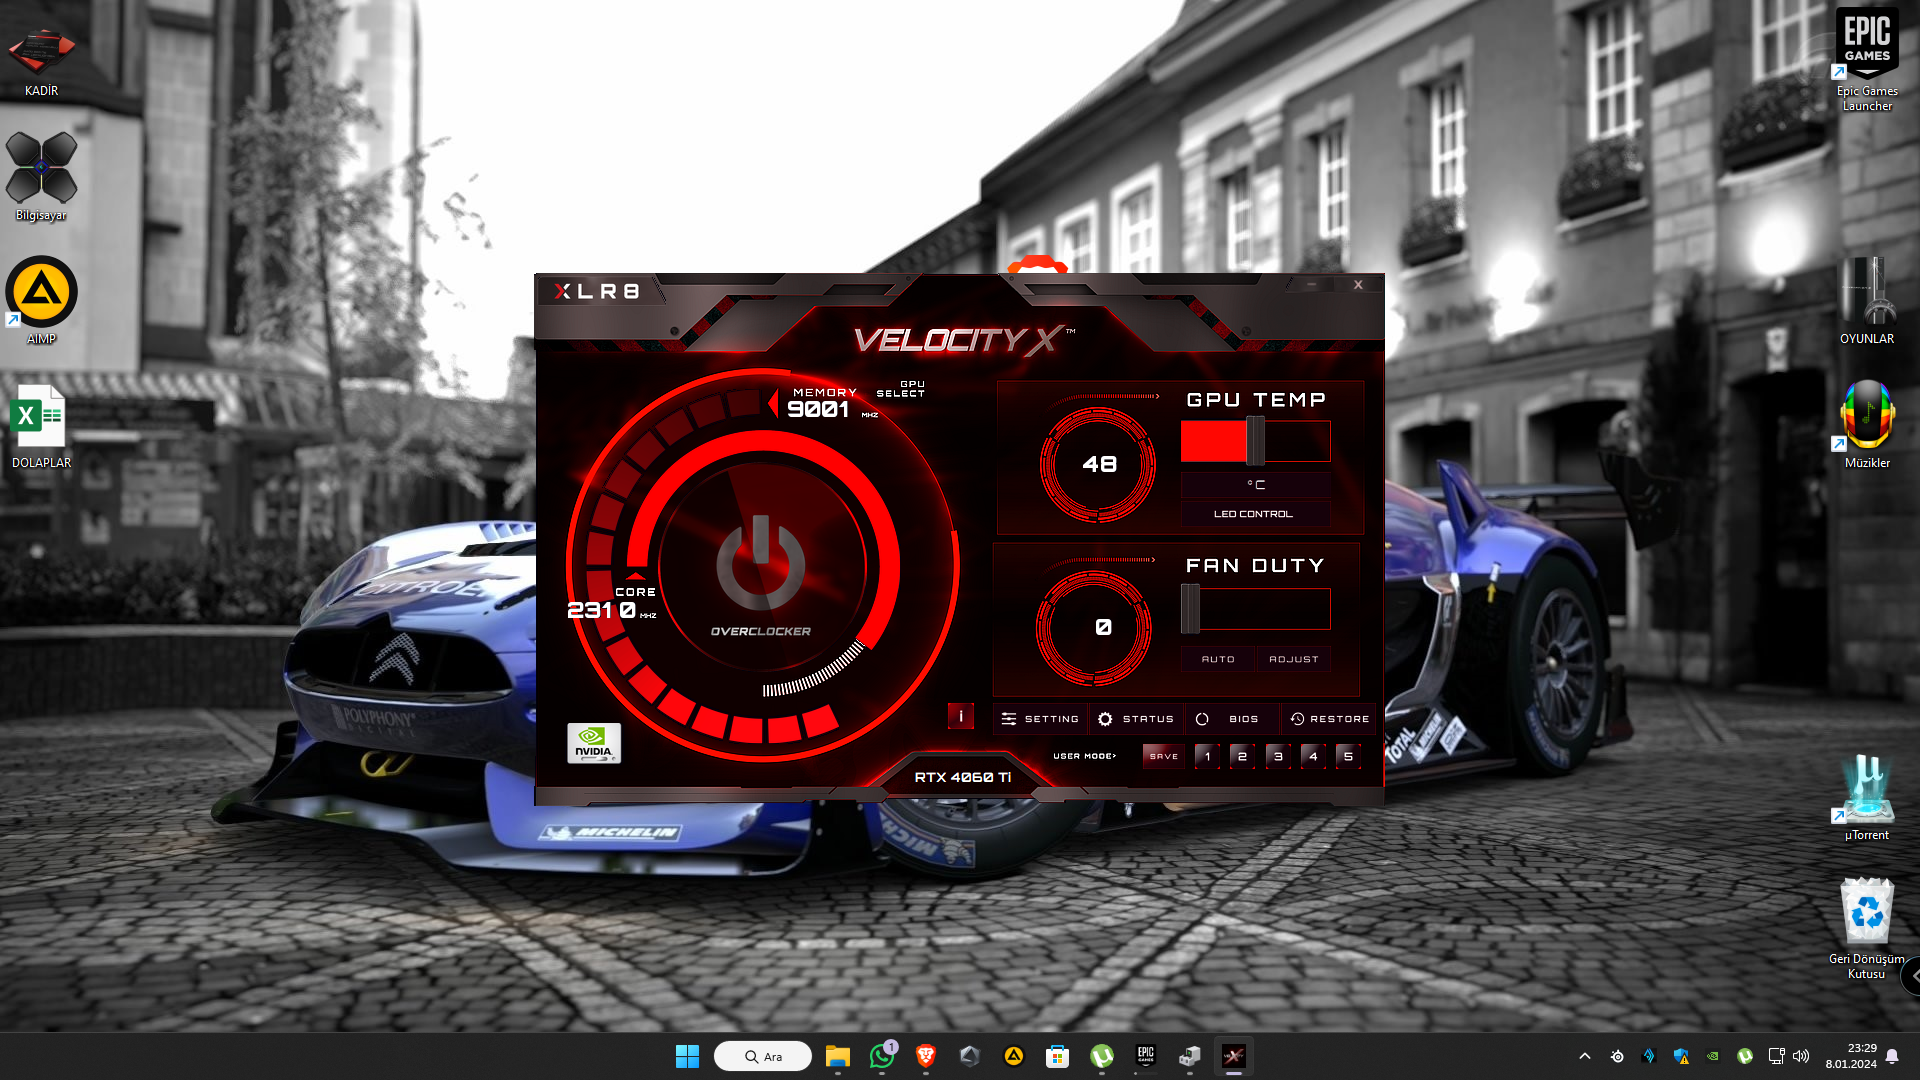Open Windows Security tray icon
The height and width of the screenshot is (1080, 1920).
(x=1681, y=1056)
